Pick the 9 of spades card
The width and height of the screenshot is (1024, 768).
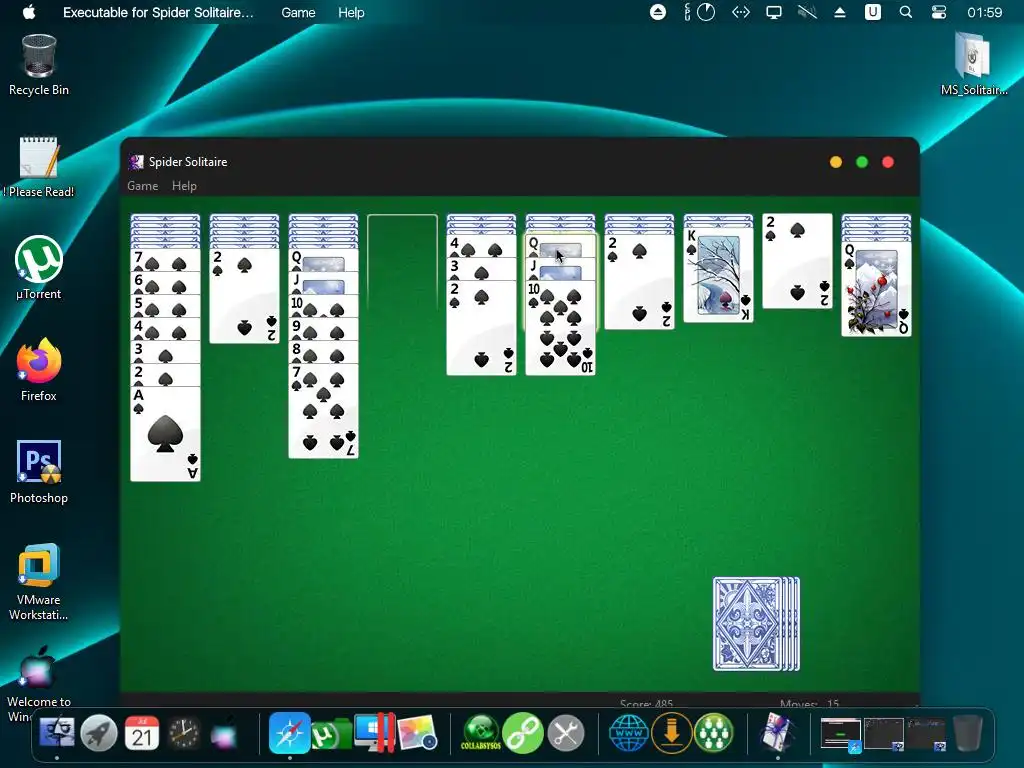pos(323,329)
